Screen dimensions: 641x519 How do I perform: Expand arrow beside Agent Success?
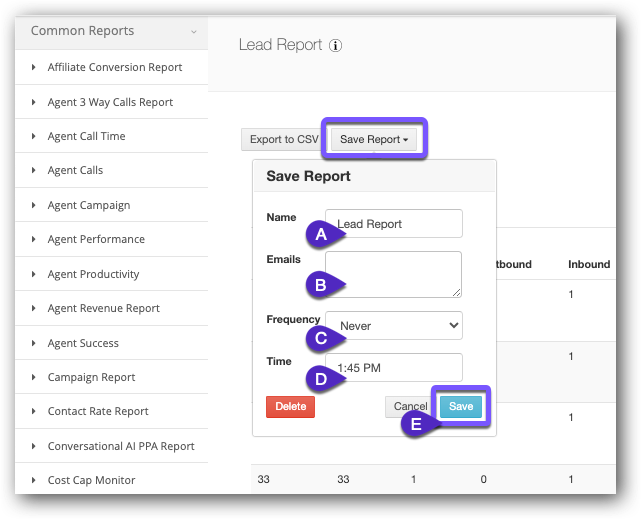(x=34, y=343)
